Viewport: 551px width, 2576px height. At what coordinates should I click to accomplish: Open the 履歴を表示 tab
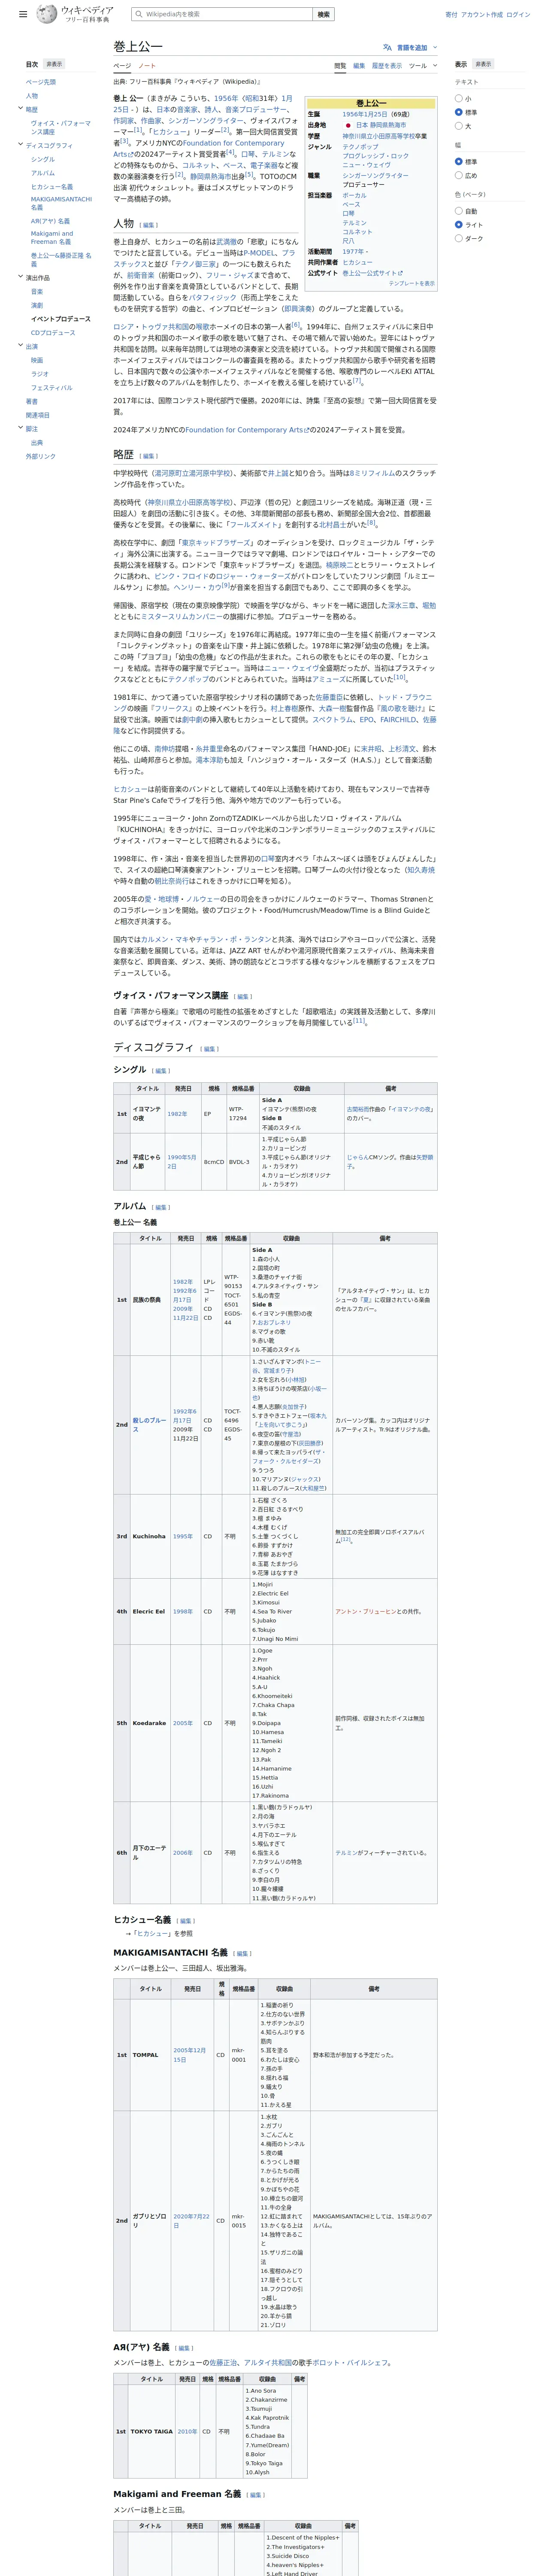[x=387, y=66]
